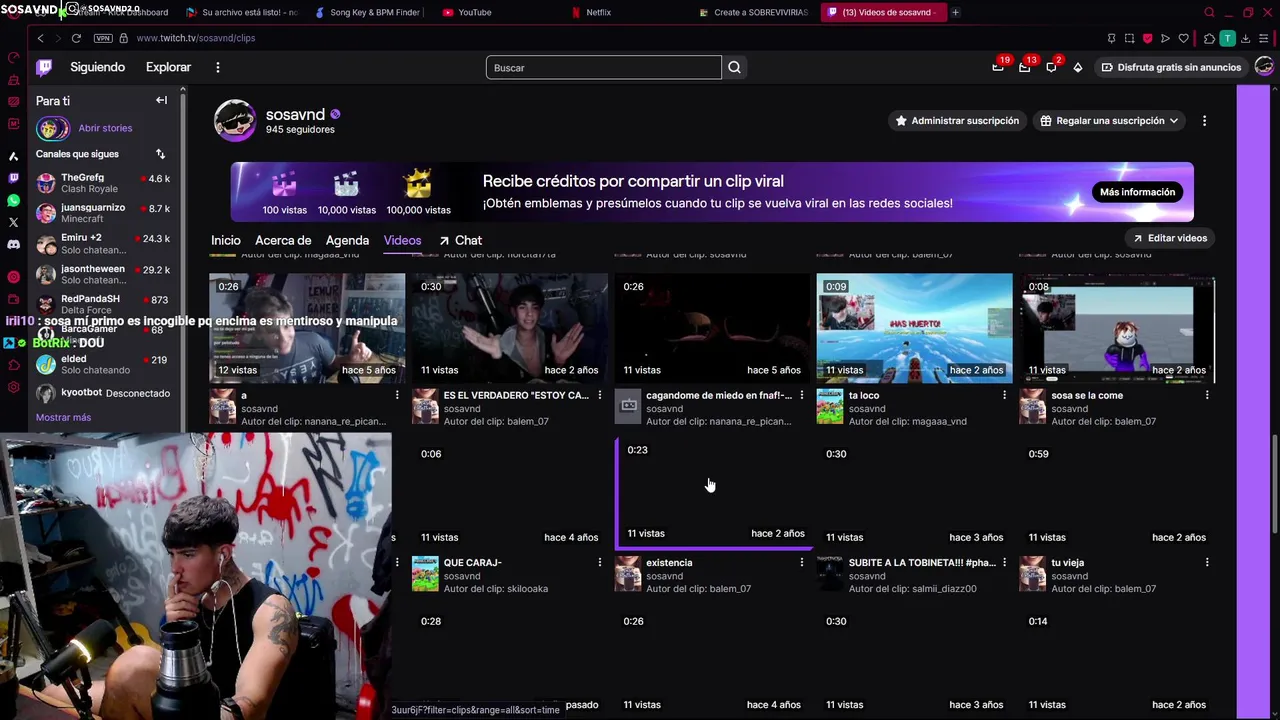This screenshot has height=720, width=1280.
Task: Switch to Acerca de tab
Action: pos(283,240)
